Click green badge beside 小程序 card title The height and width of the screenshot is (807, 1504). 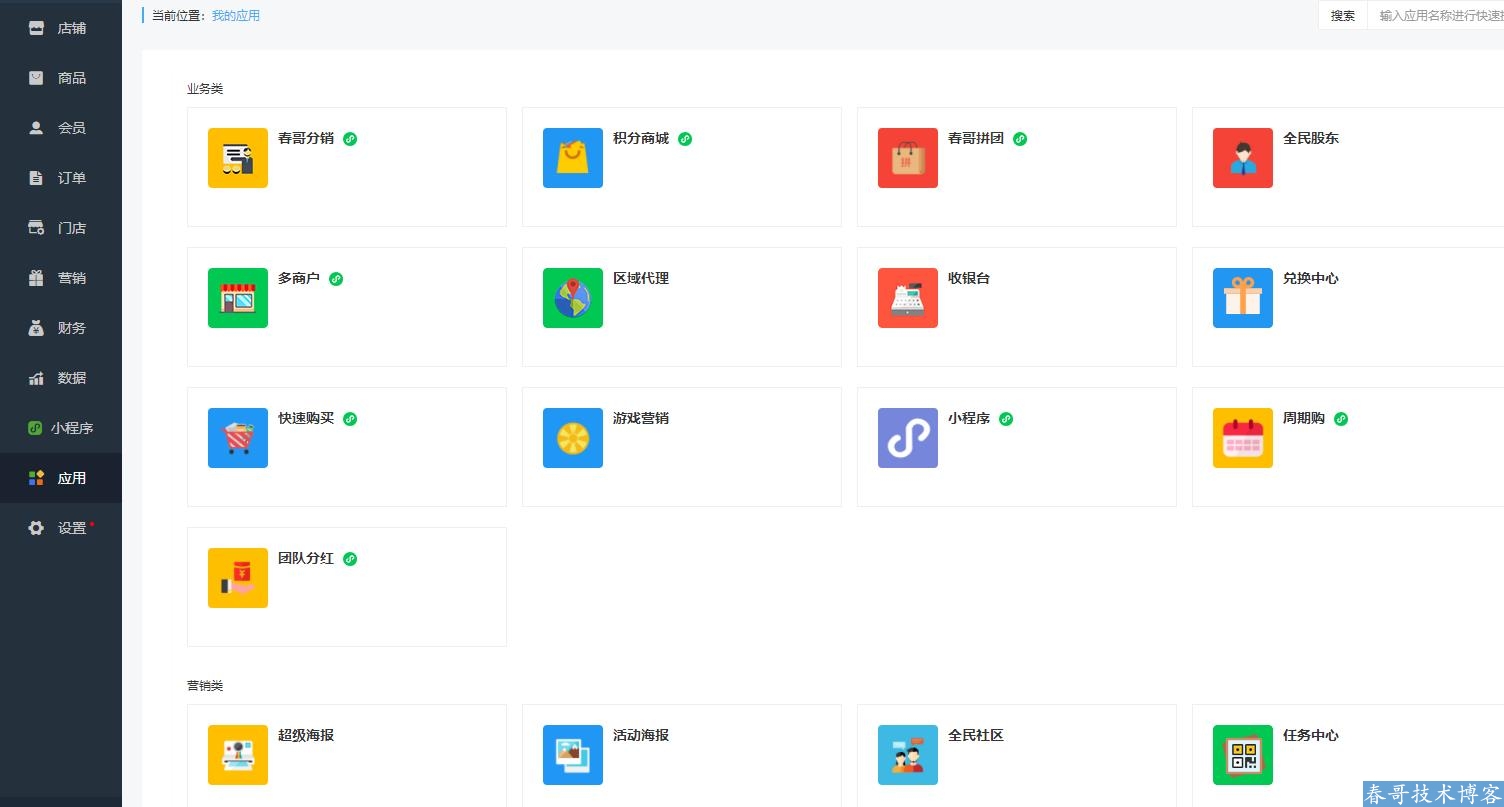click(x=1006, y=419)
